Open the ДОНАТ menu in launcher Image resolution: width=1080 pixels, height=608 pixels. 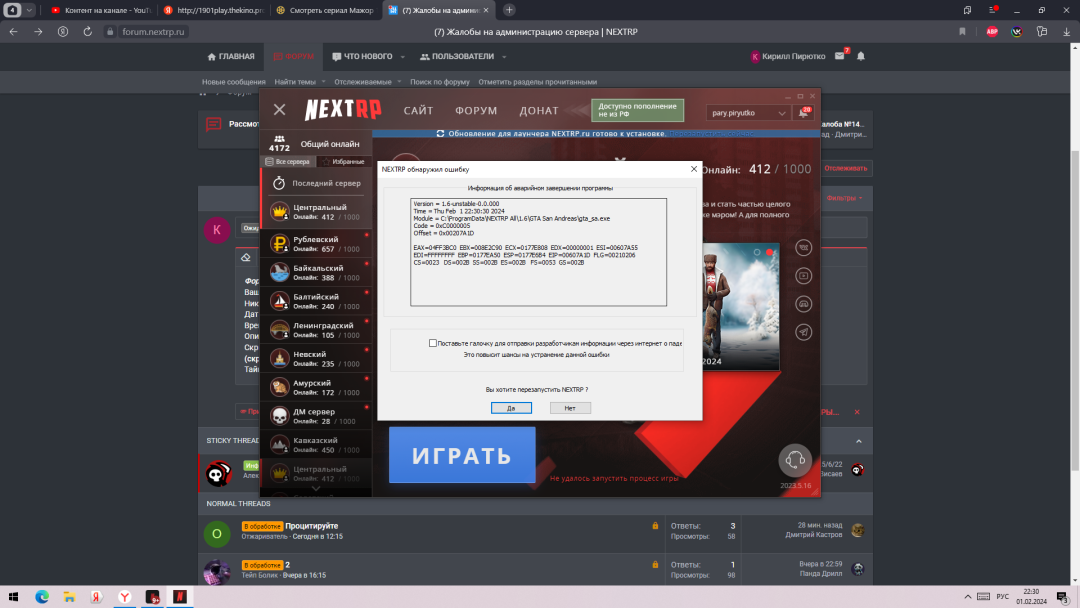pos(539,110)
